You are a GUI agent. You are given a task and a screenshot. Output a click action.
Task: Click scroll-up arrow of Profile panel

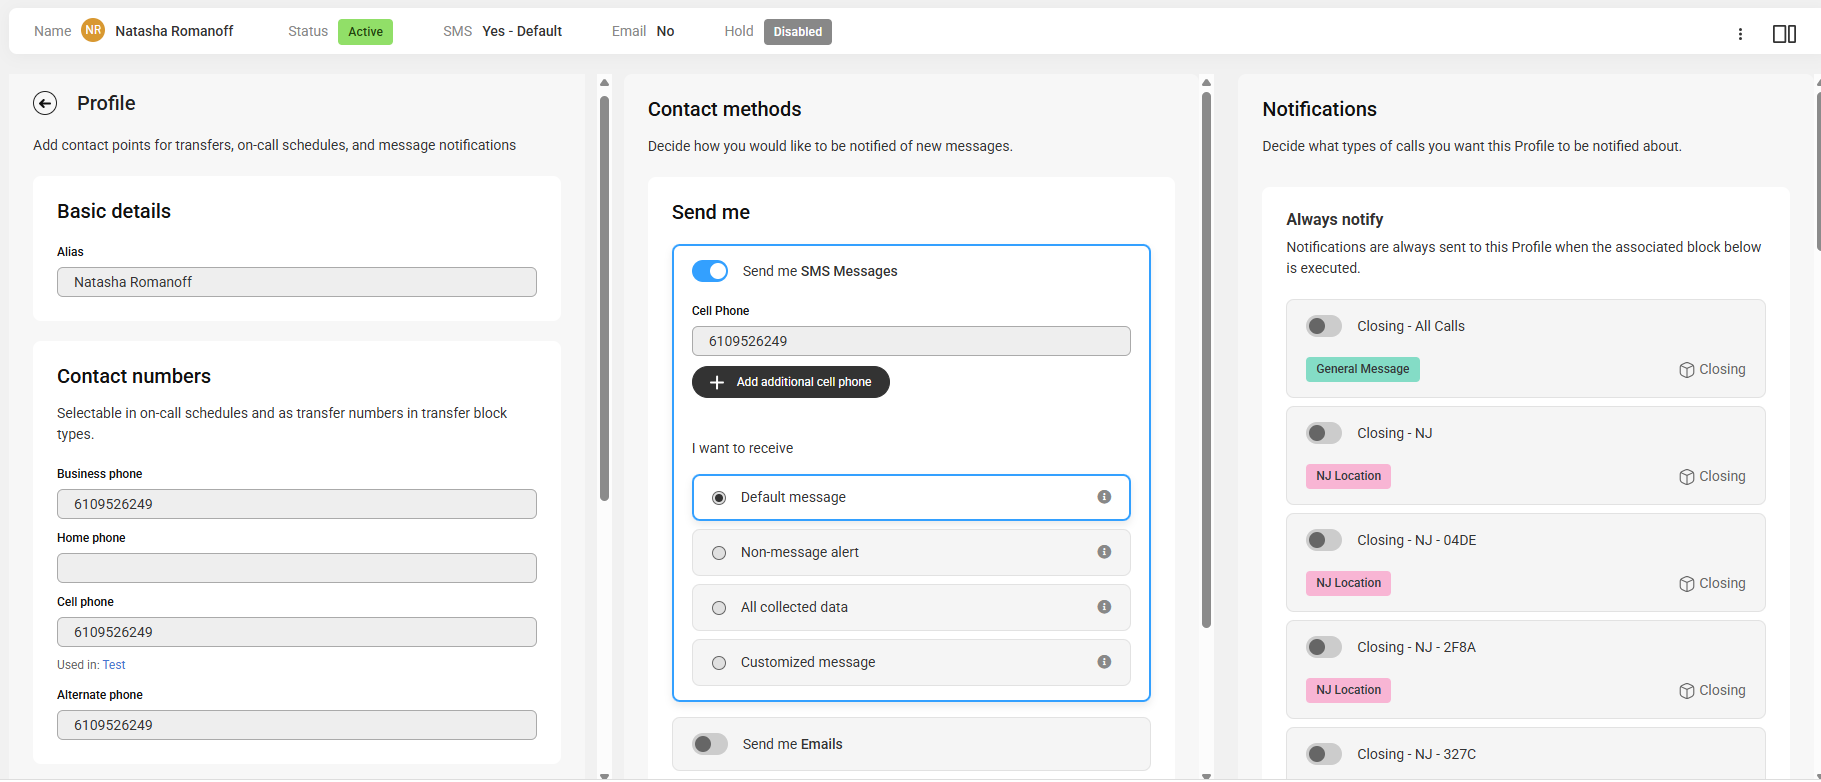tap(604, 82)
